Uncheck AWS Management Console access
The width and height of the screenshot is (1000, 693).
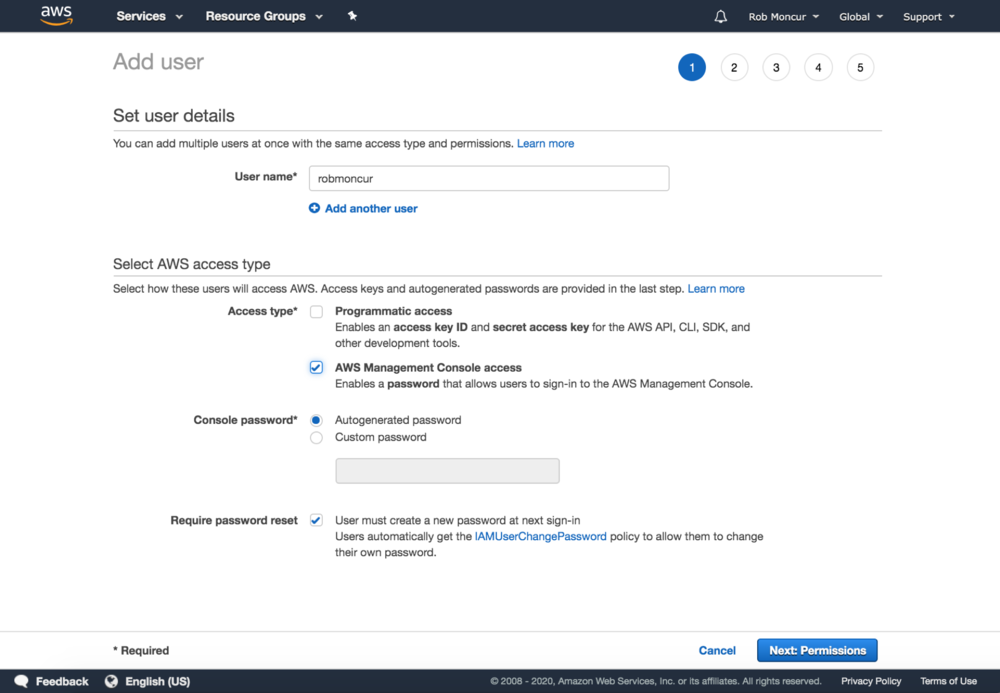point(316,368)
